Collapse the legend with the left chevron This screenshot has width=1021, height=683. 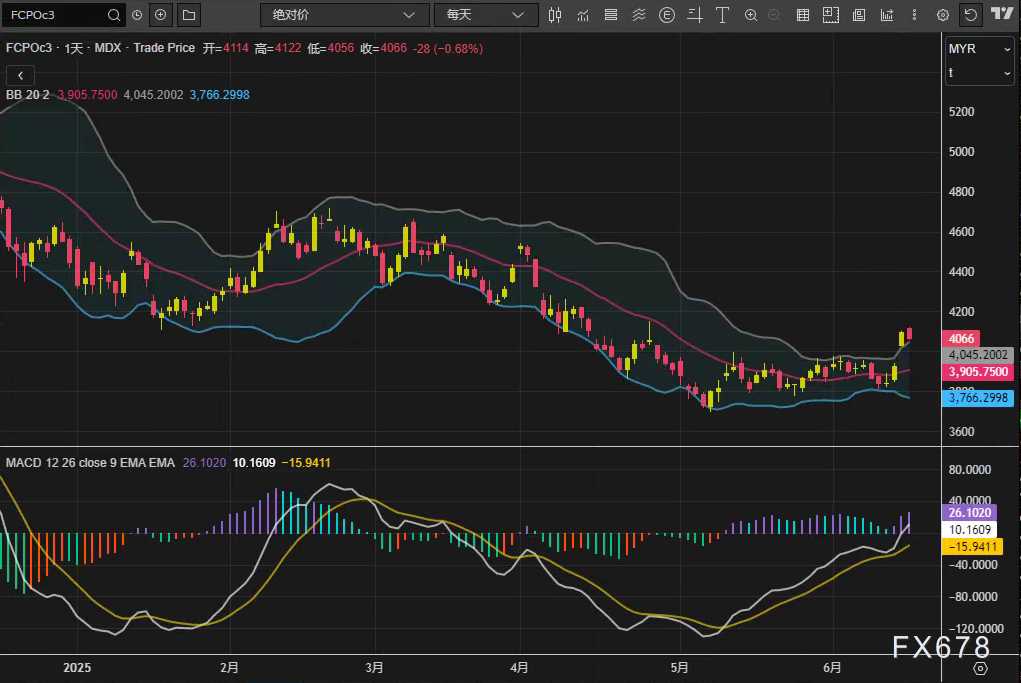20,75
